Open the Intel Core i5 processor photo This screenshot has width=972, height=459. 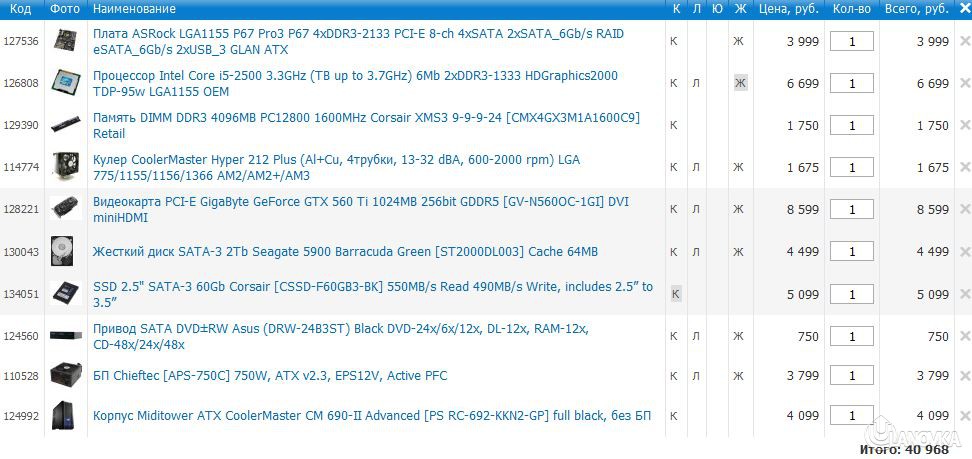click(x=66, y=83)
